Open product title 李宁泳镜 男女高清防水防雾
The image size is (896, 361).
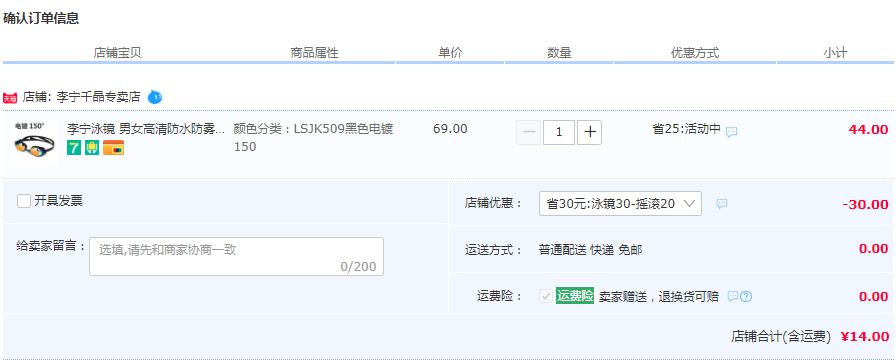click(x=146, y=129)
